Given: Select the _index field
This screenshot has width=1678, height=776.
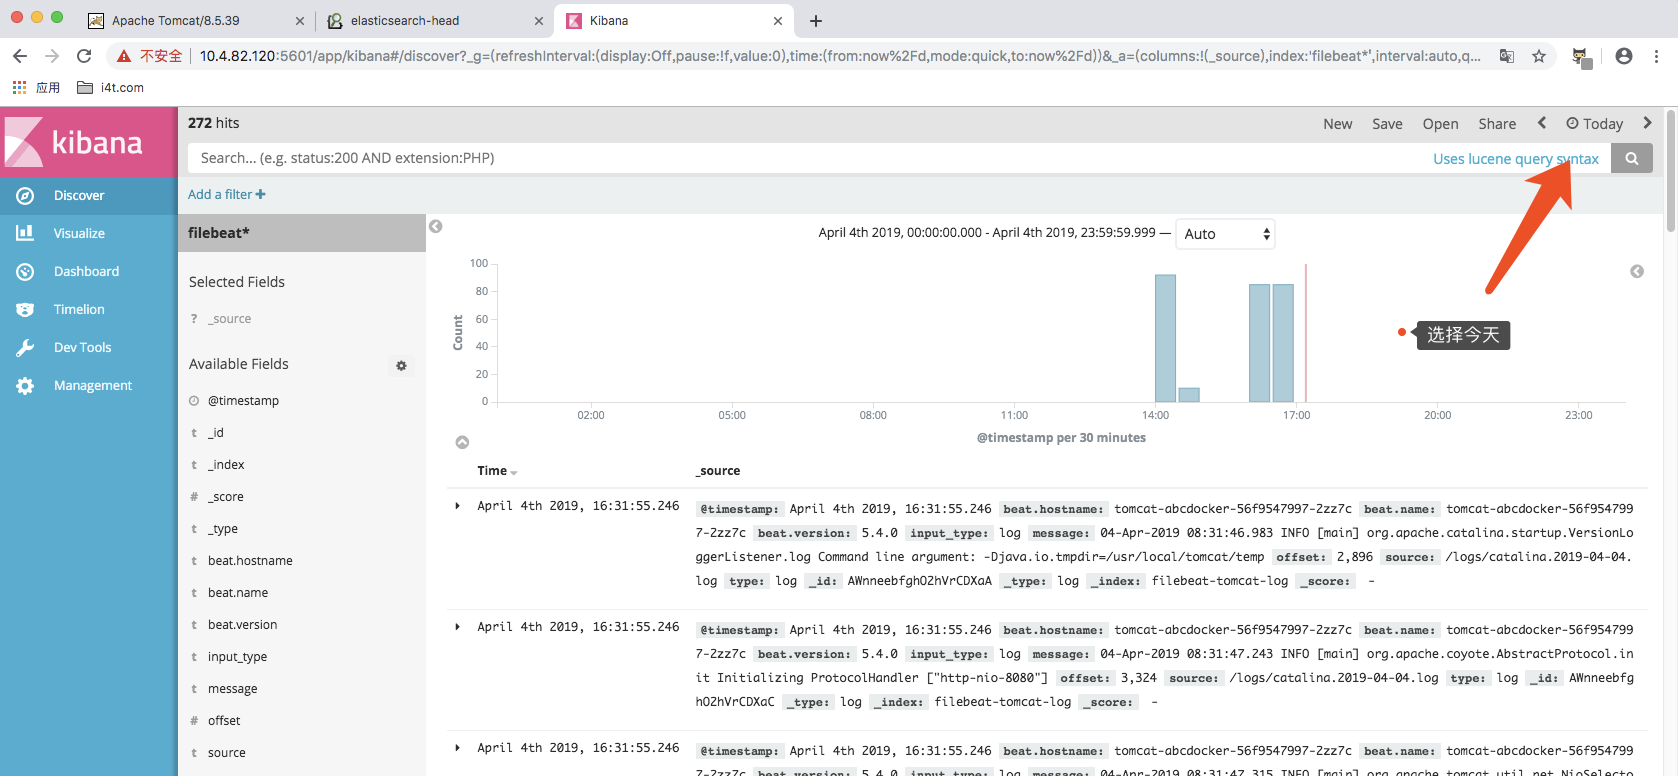Looking at the screenshot, I should 226,465.
